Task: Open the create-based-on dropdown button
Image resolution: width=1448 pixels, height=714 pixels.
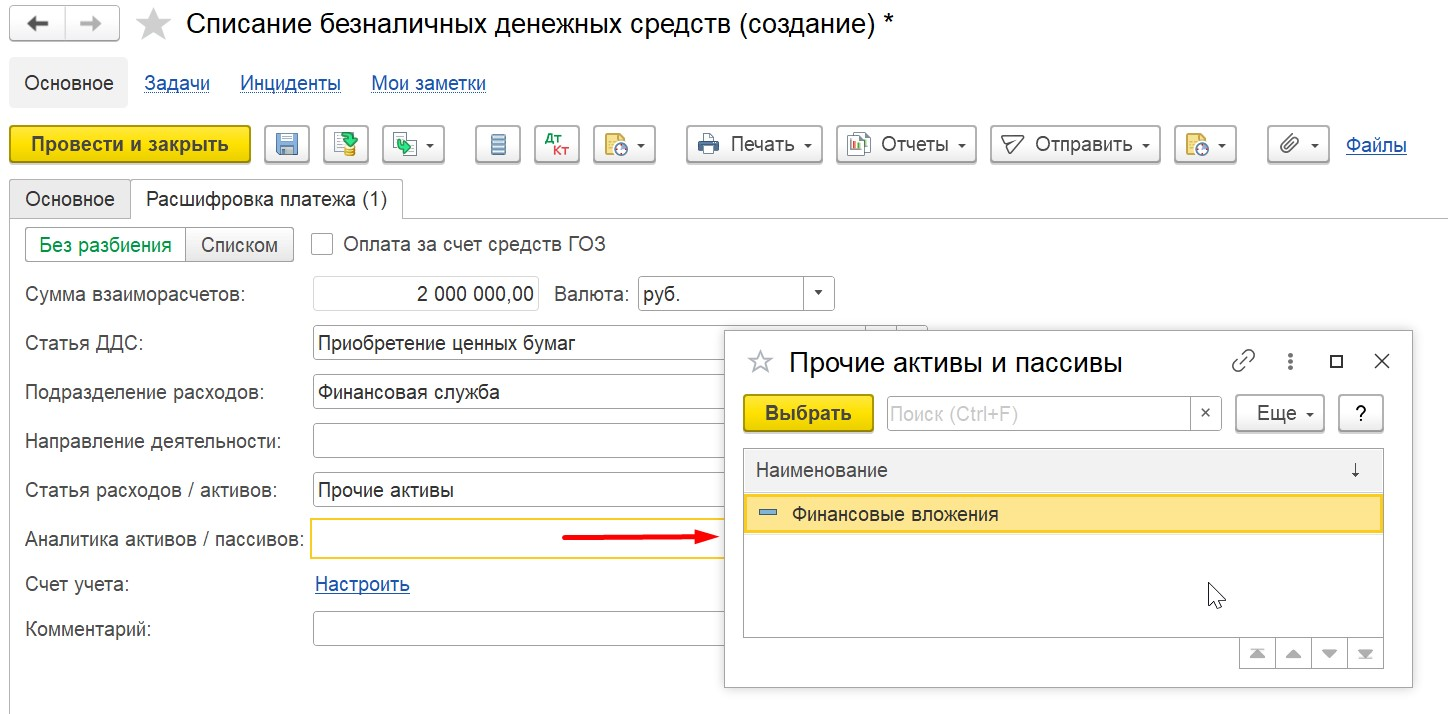Action: tap(414, 144)
